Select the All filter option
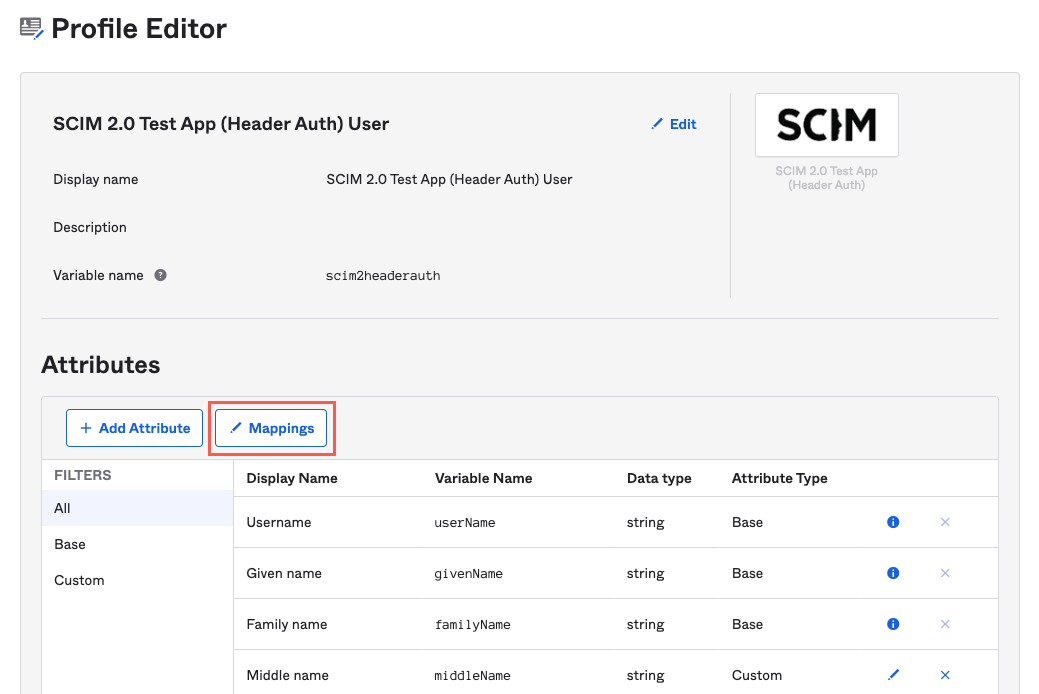 point(62,508)
